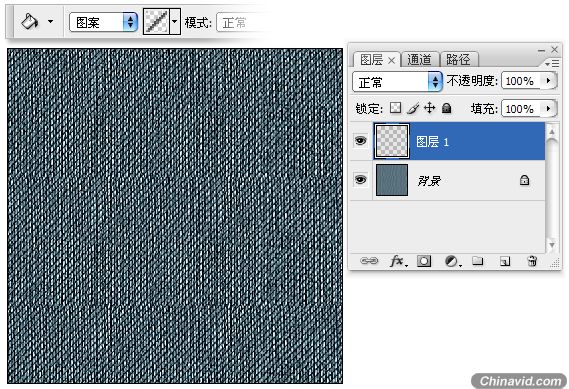Screen dimensions: 569x389
Task: Select the 背景 layer thumbnail
Action: pyautogui.click(x=392, y=180)
